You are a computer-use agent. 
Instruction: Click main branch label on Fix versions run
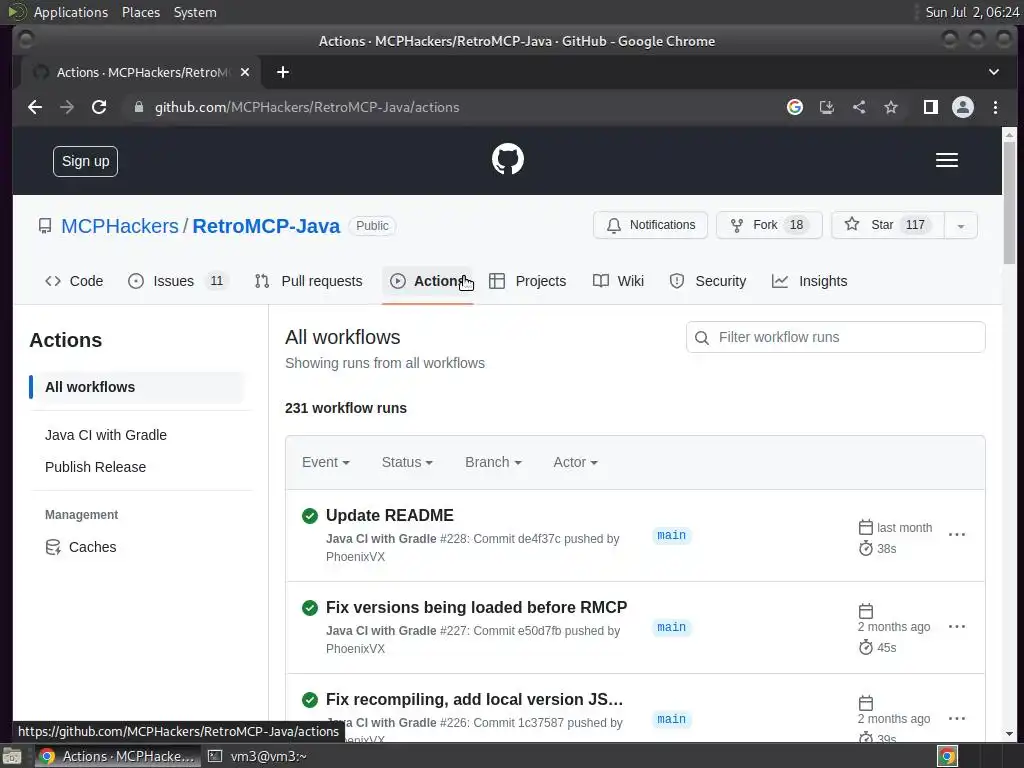click(x=671, y=628)
